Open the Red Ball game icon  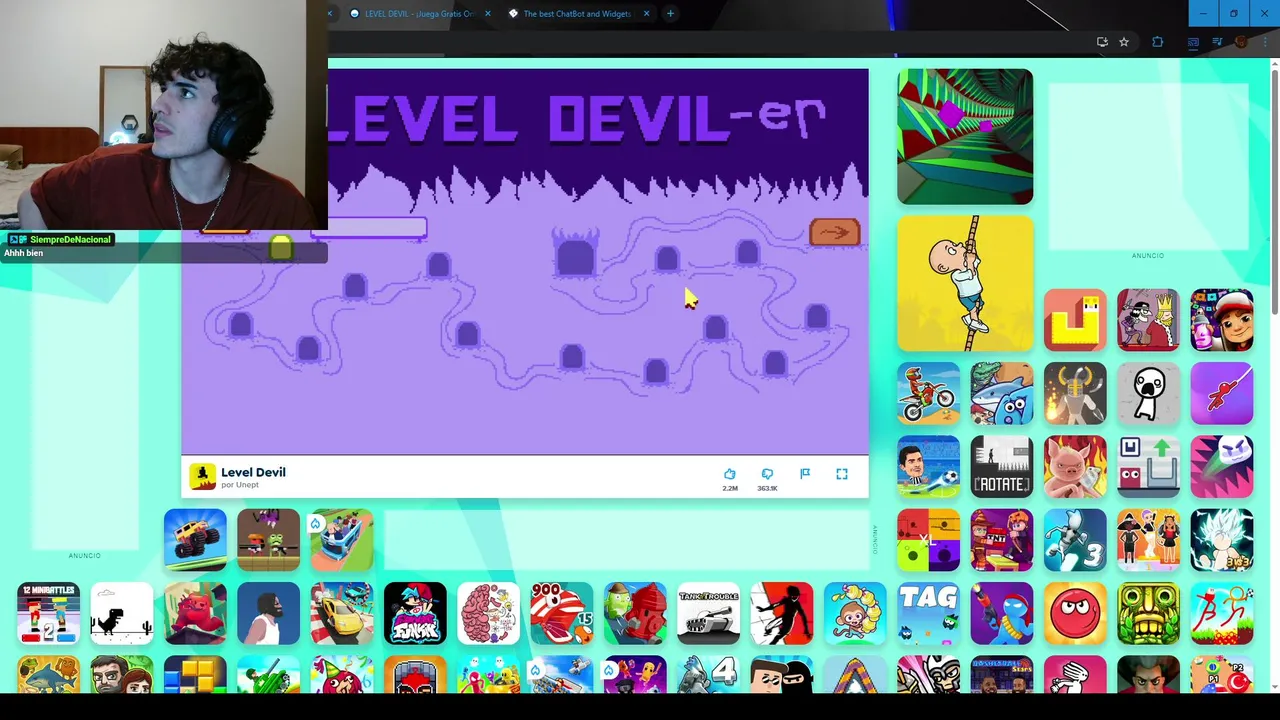[1075, 613]
